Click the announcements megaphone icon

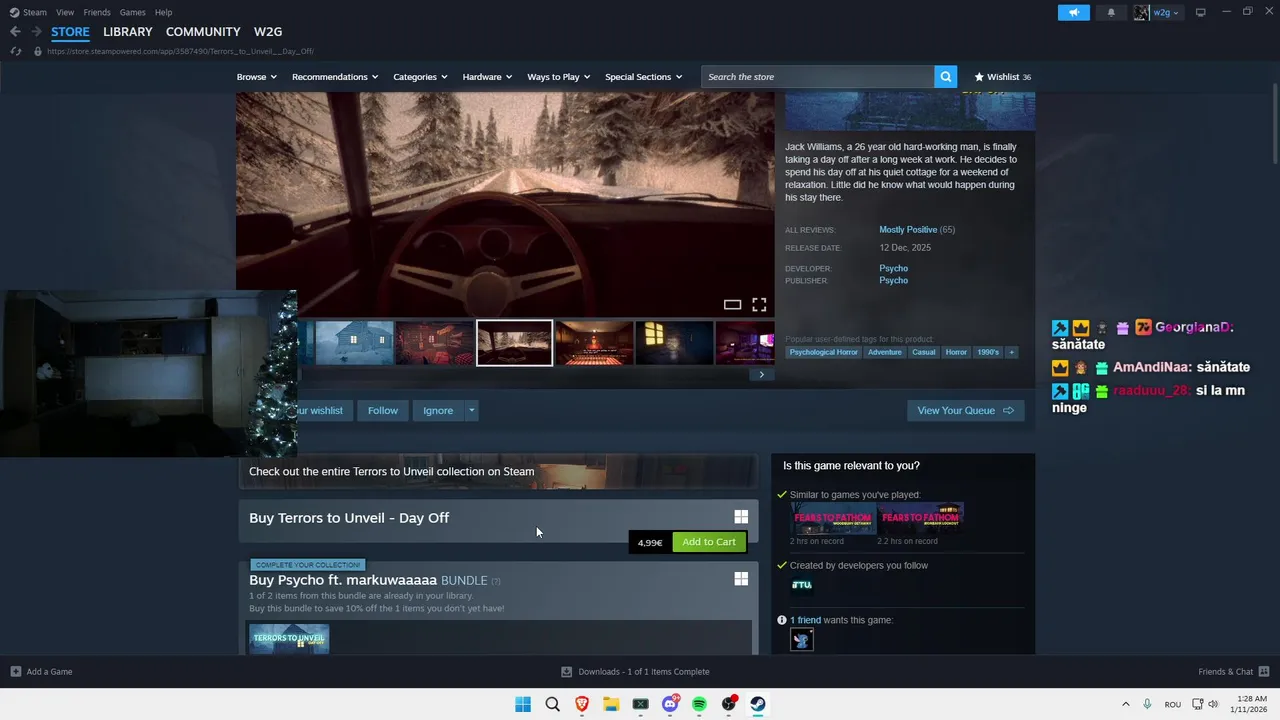[x=1074, y=12]
